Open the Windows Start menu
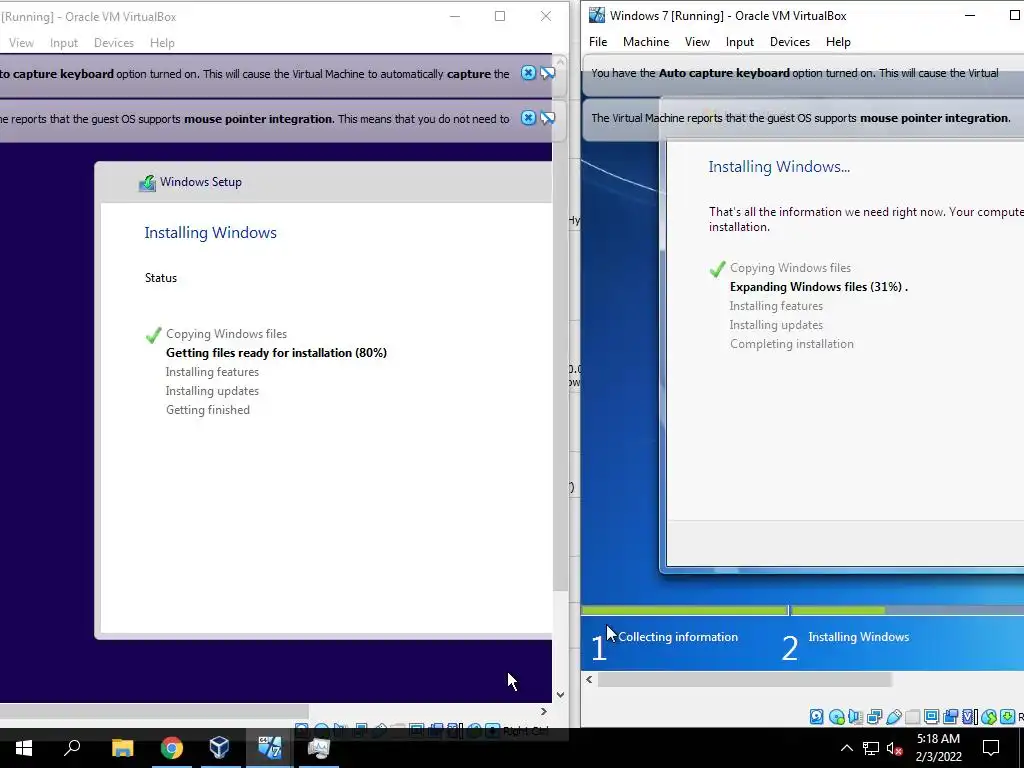1024x768 pixels. 24,748
